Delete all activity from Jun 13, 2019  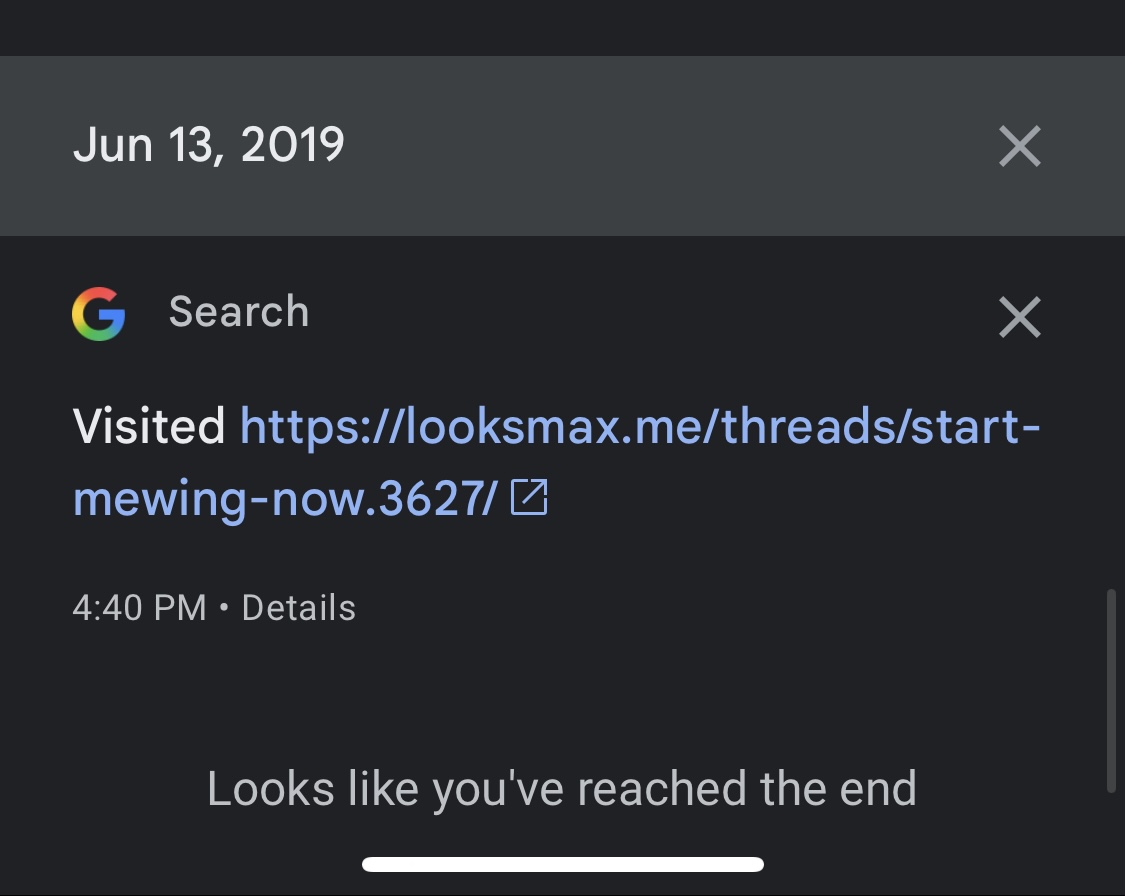1019,147
